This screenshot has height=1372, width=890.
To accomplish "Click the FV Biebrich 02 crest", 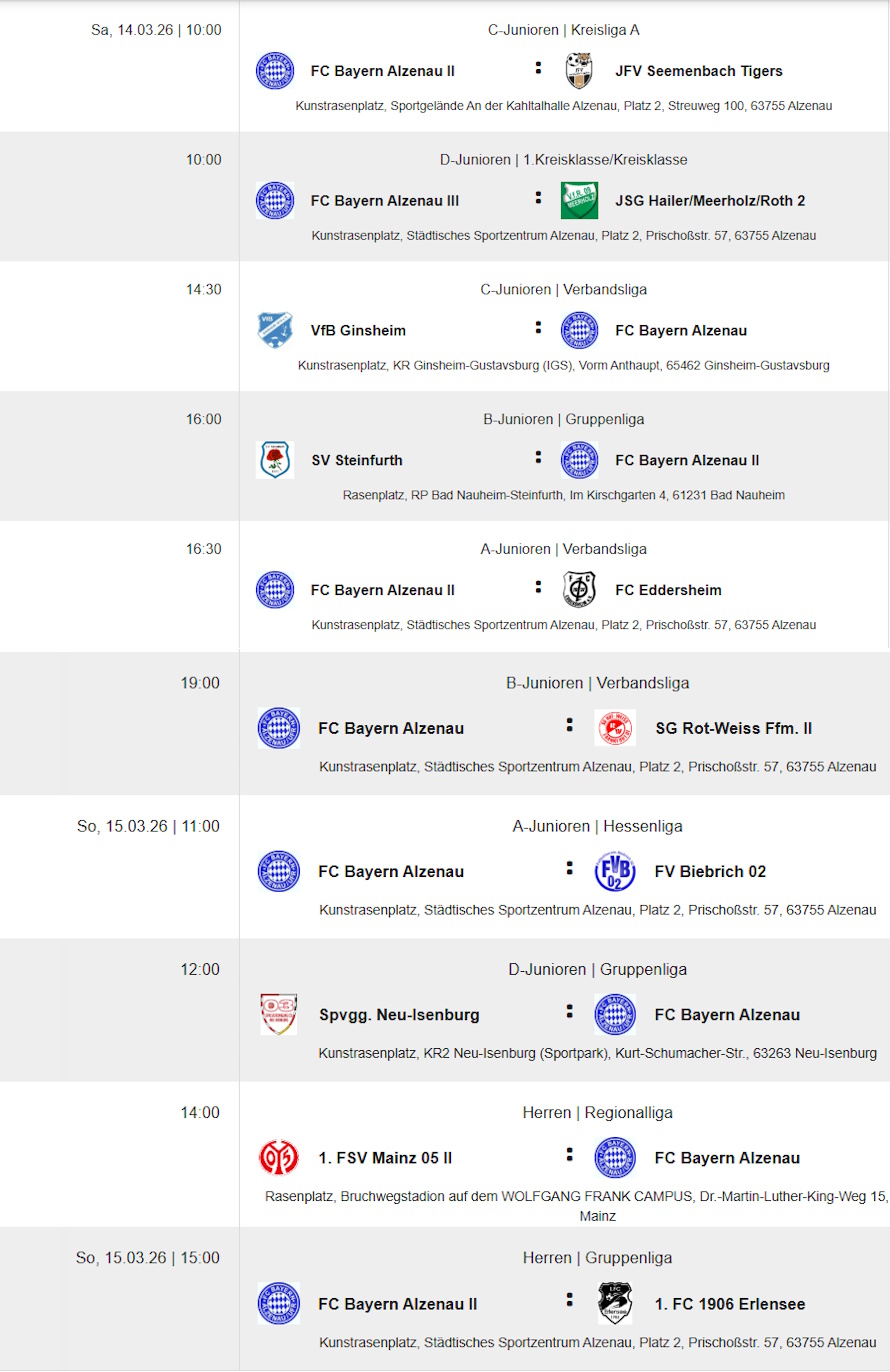I will 614,871.
